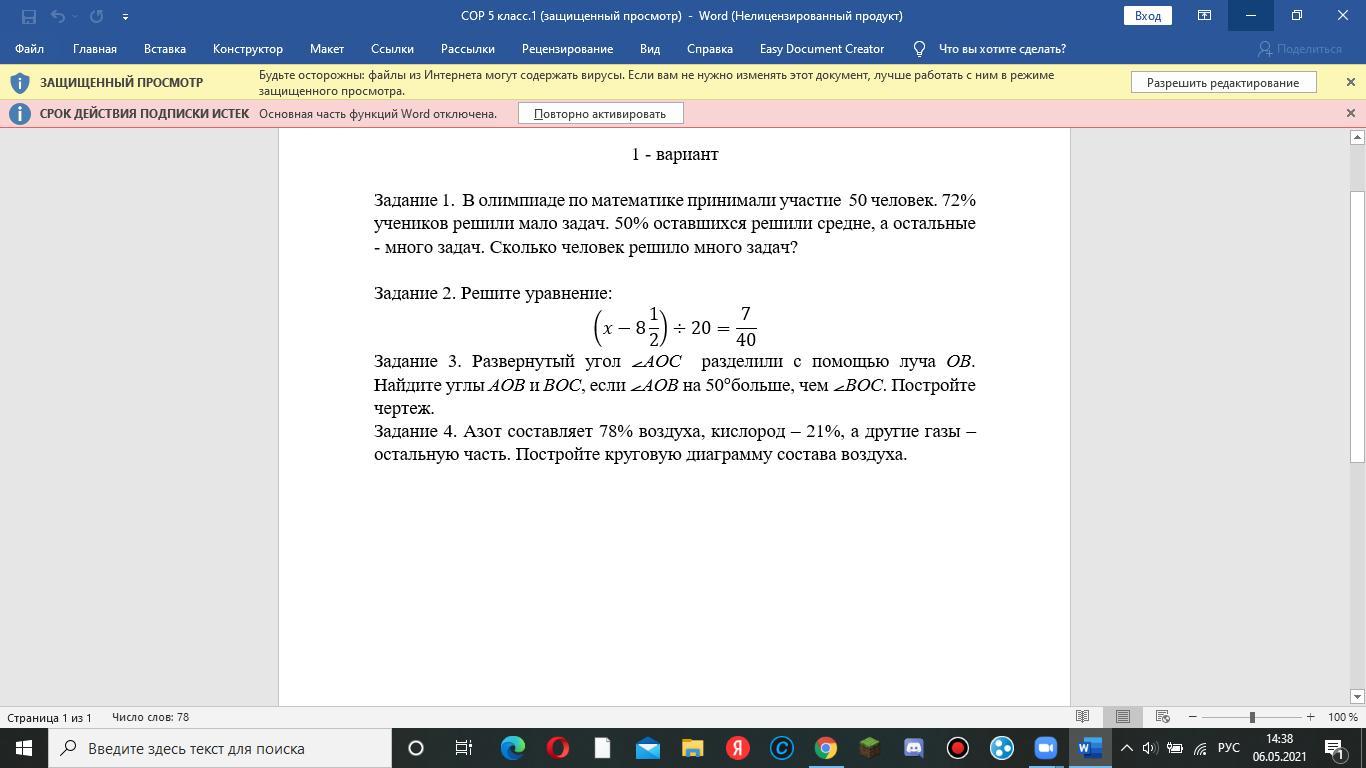Click the subscription expired info icon
Screen dimensions: 1366x768
pyautogui.click(x=19, y=113)
